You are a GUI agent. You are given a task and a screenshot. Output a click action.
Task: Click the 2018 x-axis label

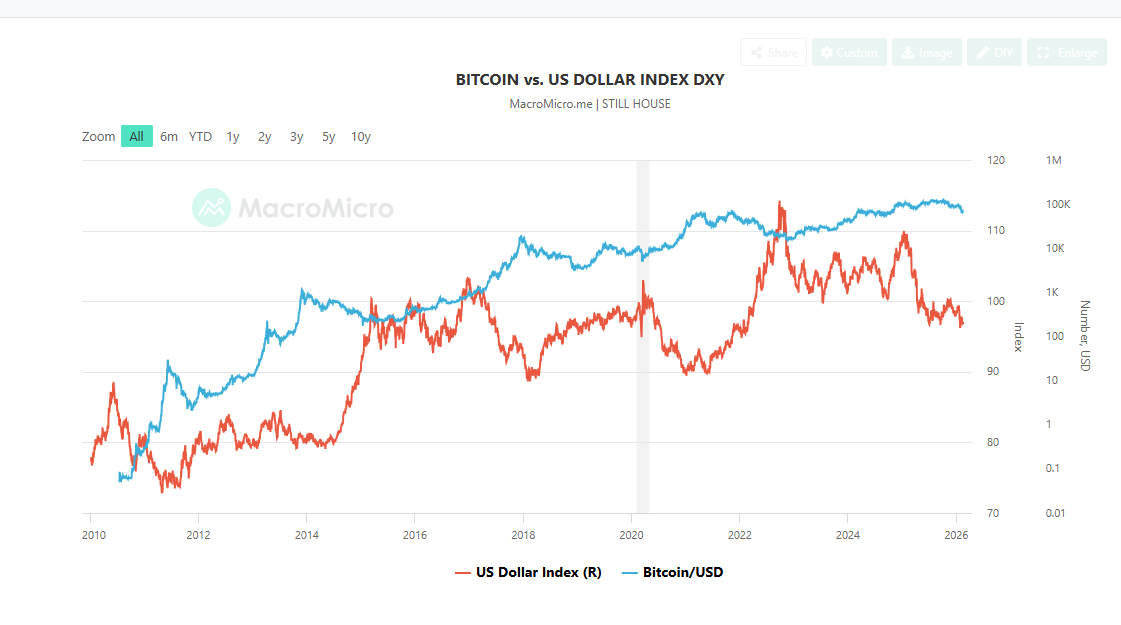(523, 533)
